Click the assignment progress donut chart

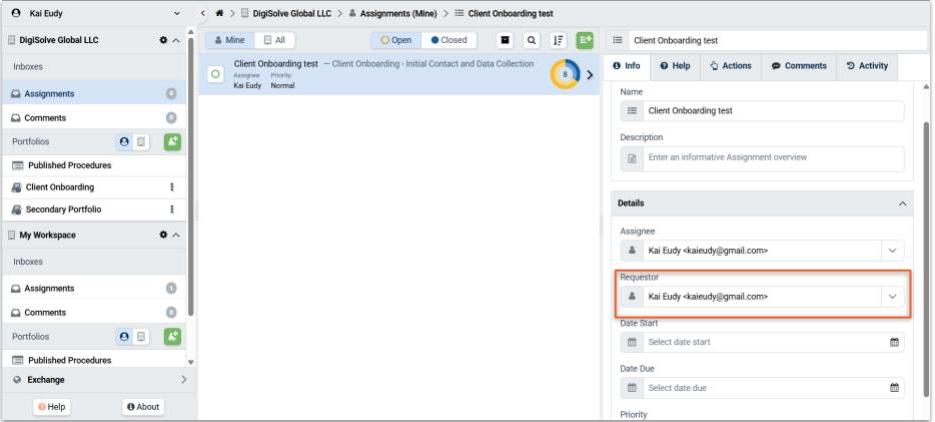(565, 75)
